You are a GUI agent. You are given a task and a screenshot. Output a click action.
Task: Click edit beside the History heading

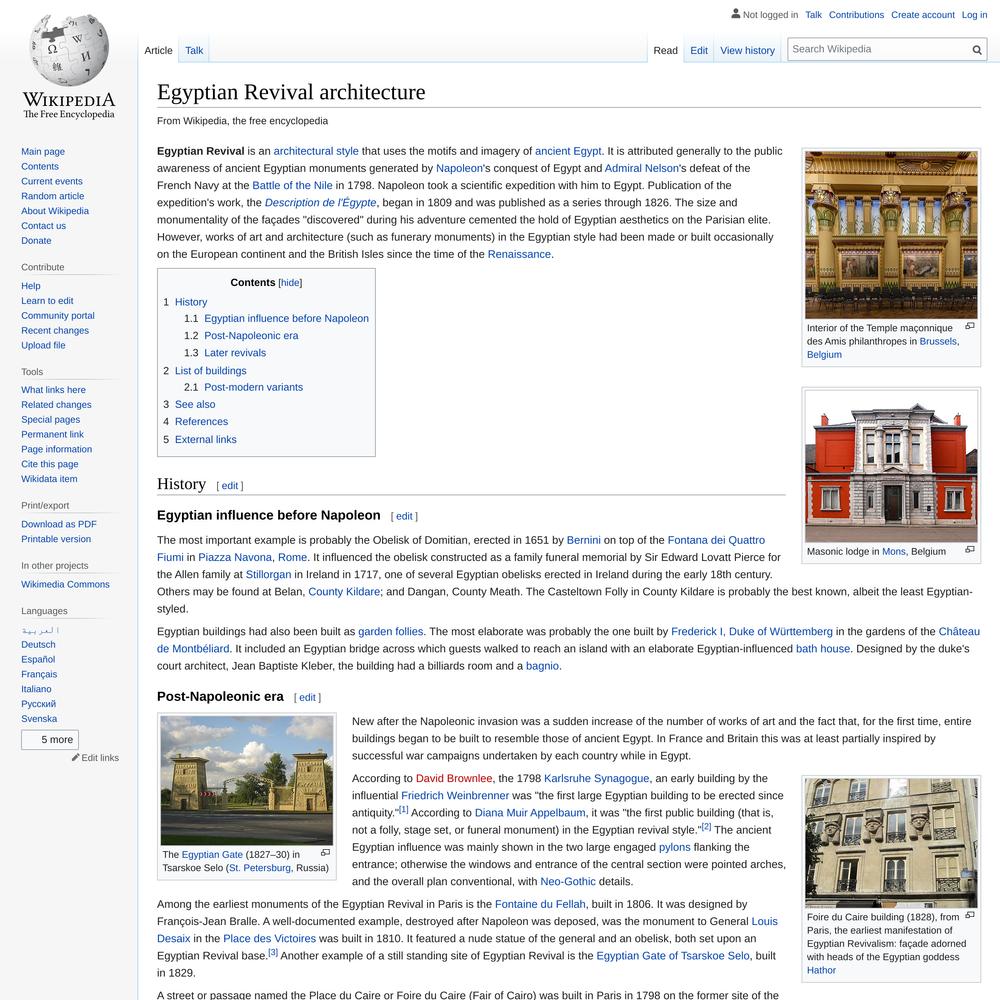click(230, 485)
